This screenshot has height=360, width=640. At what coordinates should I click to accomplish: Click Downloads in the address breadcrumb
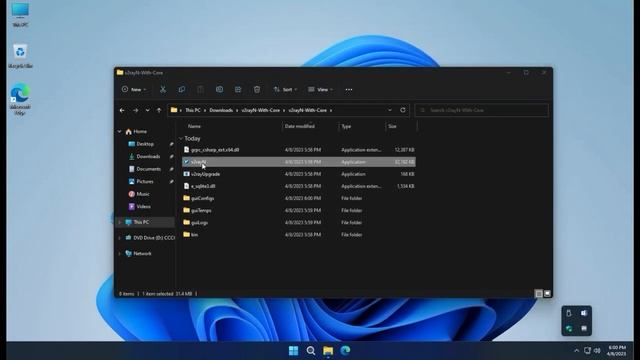coord(221,110)
